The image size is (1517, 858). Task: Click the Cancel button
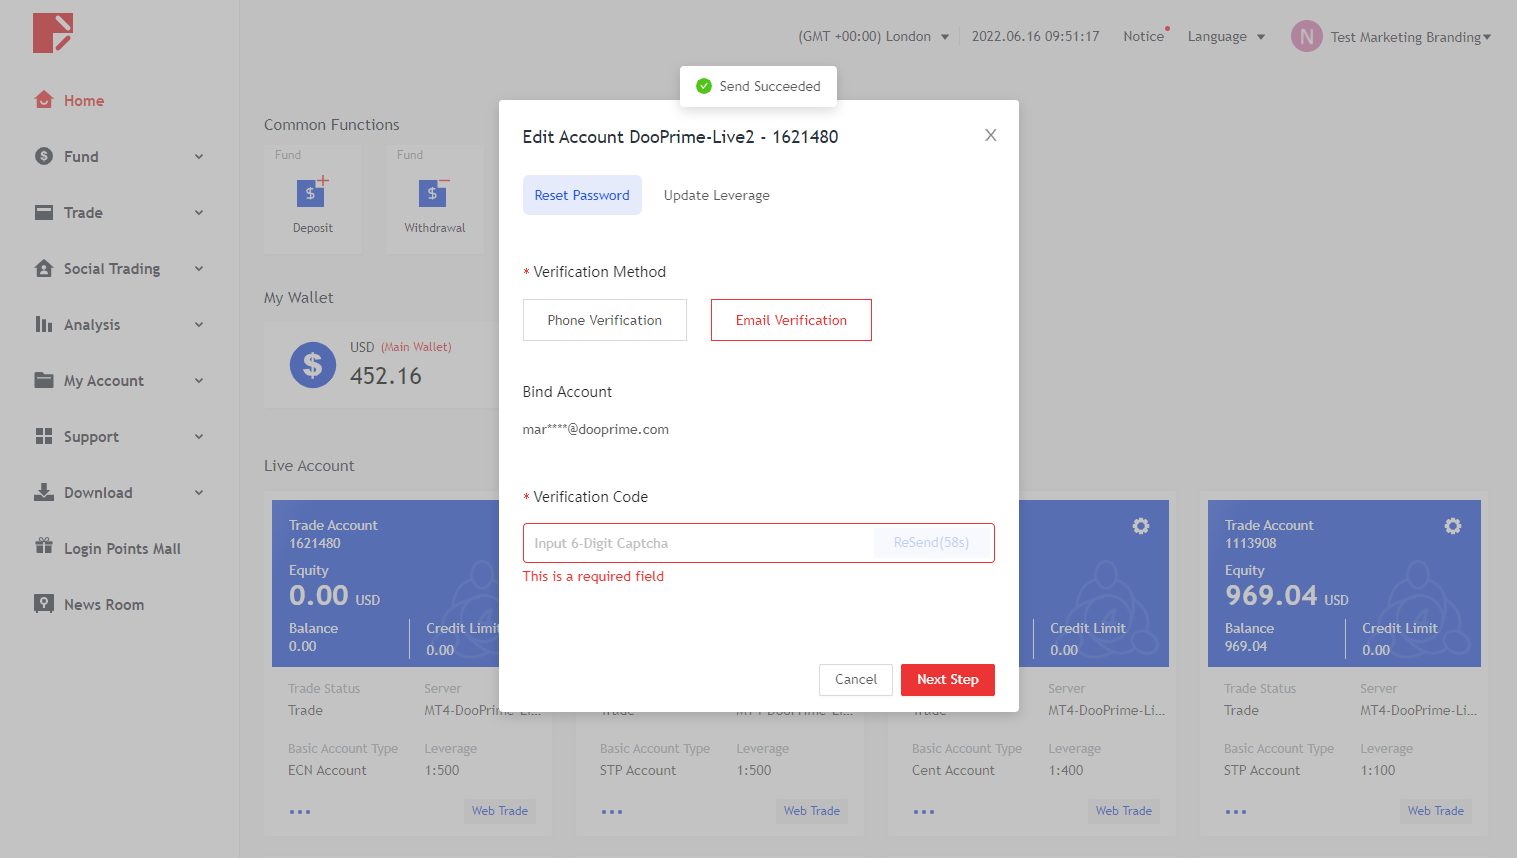click(x=855, y=679)
